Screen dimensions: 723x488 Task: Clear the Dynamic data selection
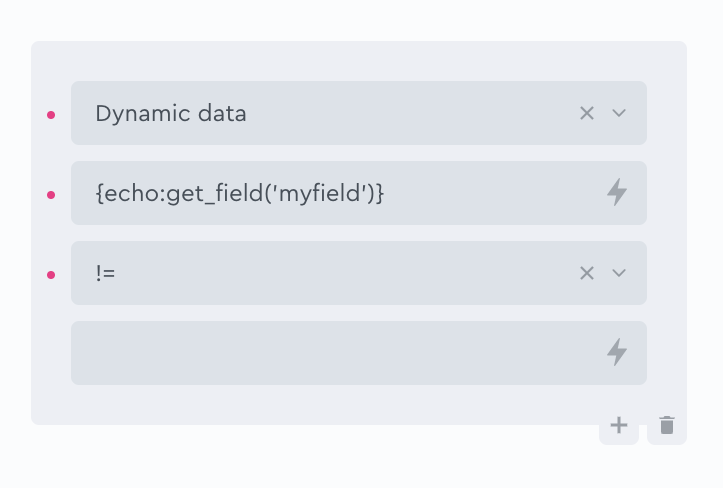(x=587, y=113)
